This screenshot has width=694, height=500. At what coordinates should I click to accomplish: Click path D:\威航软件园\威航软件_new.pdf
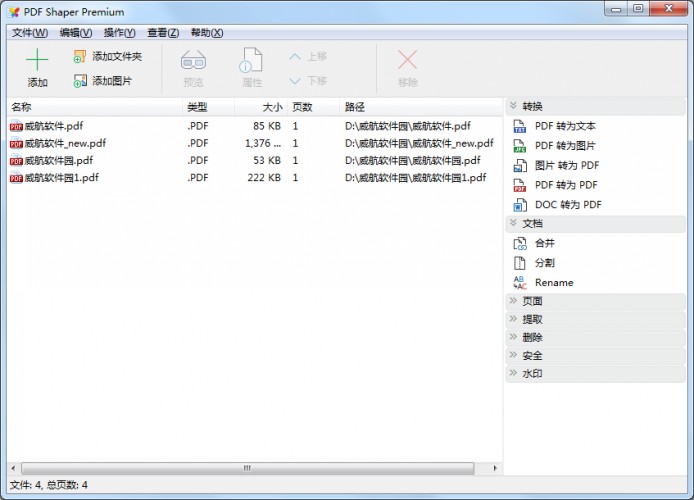pos(419,143)
